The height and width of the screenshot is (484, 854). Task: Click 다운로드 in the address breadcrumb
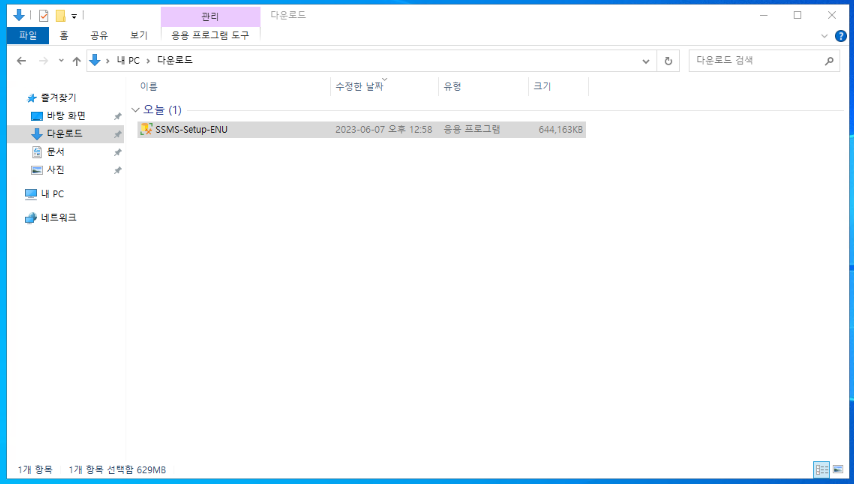point(175,60)
